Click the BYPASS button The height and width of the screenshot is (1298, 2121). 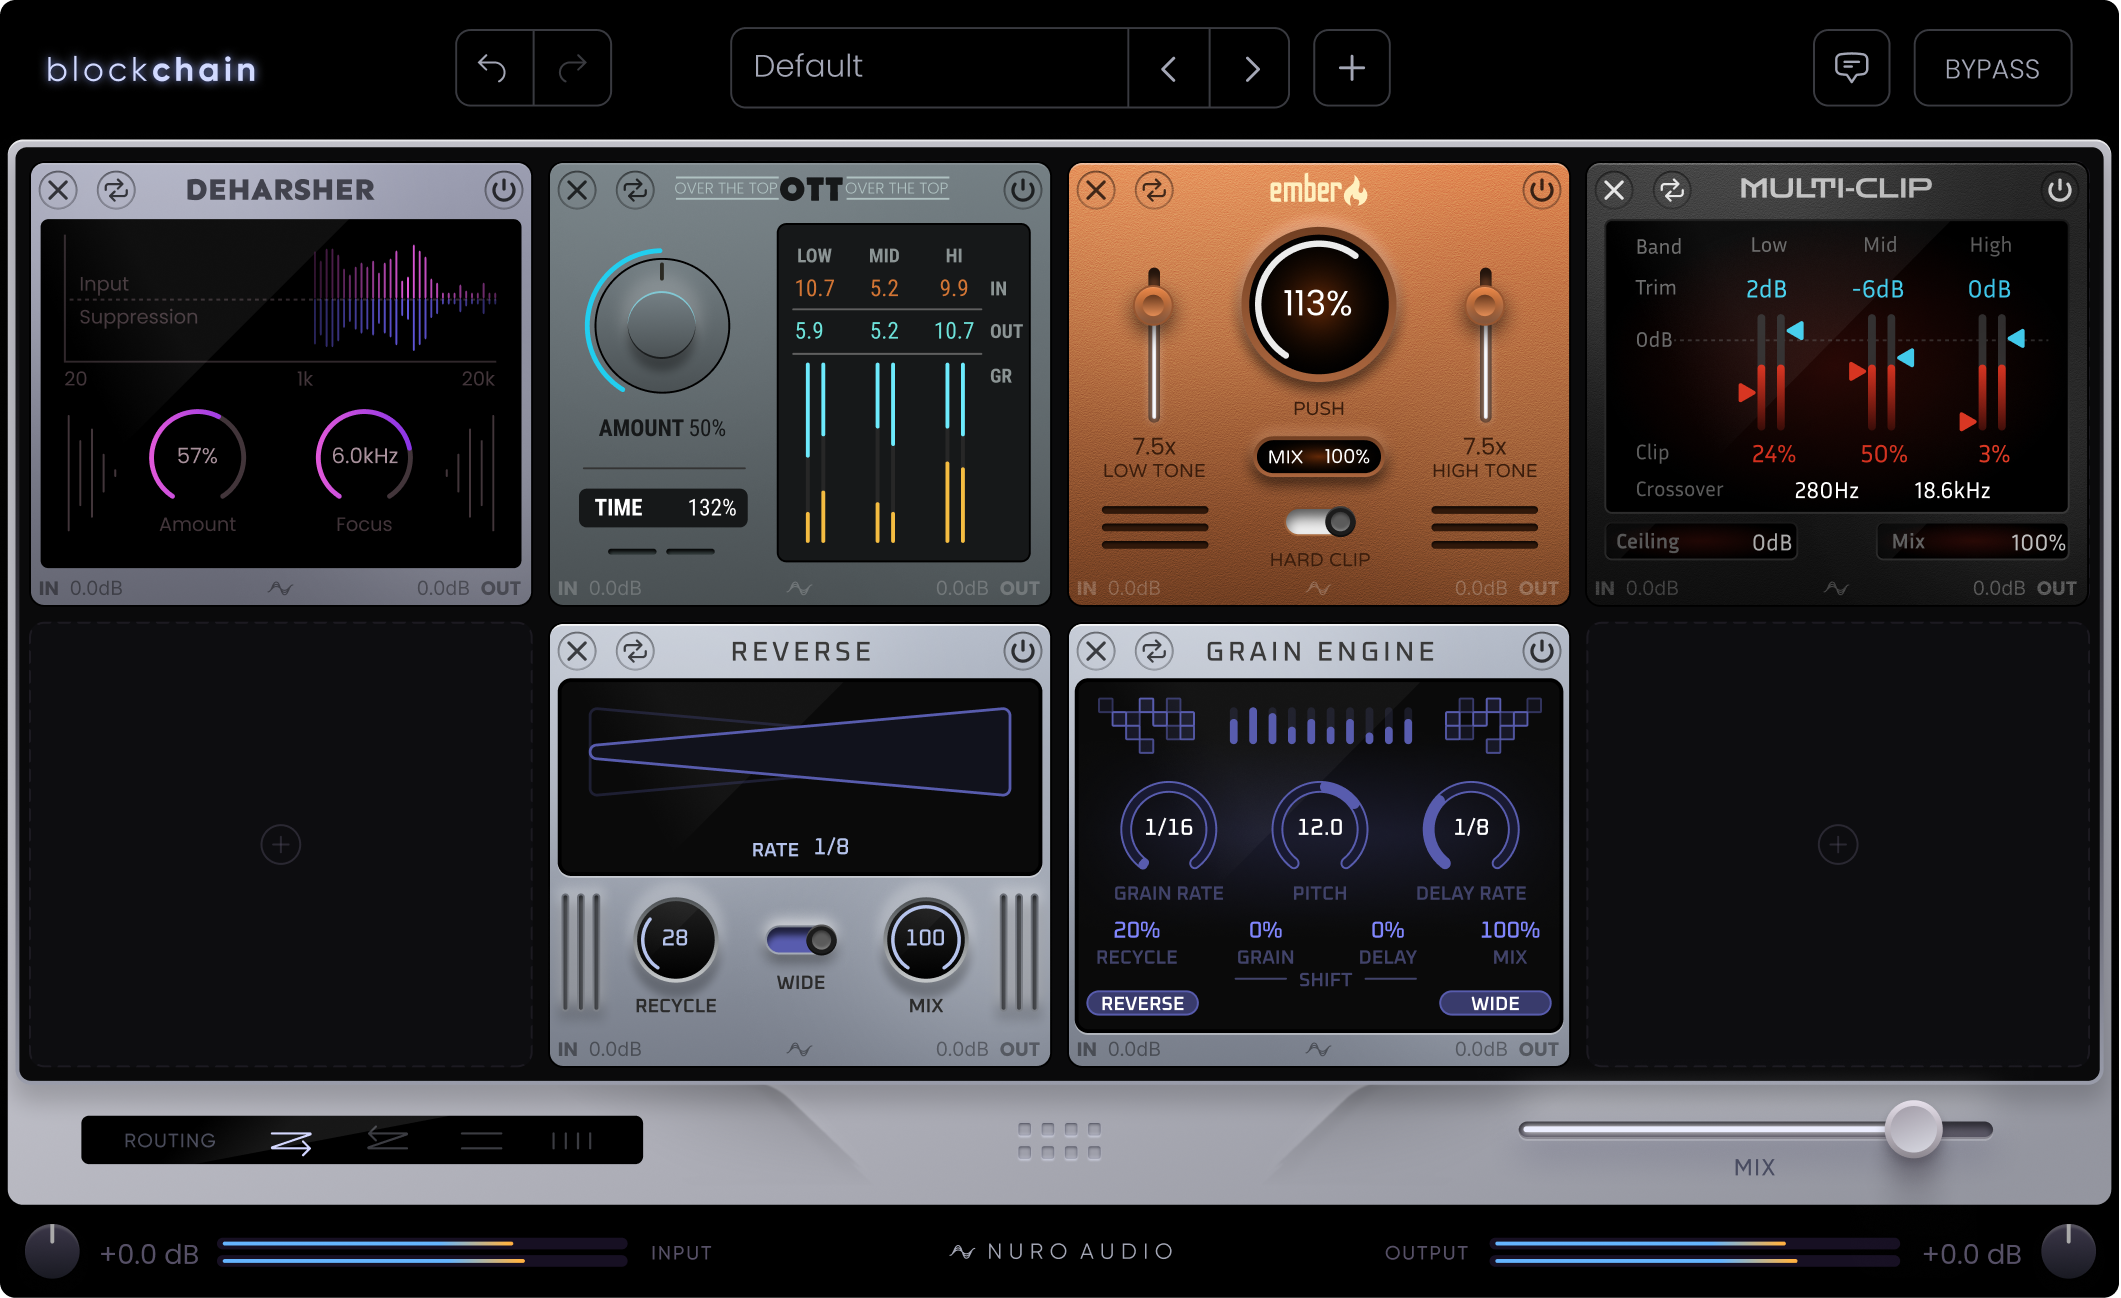point(1992,68)
